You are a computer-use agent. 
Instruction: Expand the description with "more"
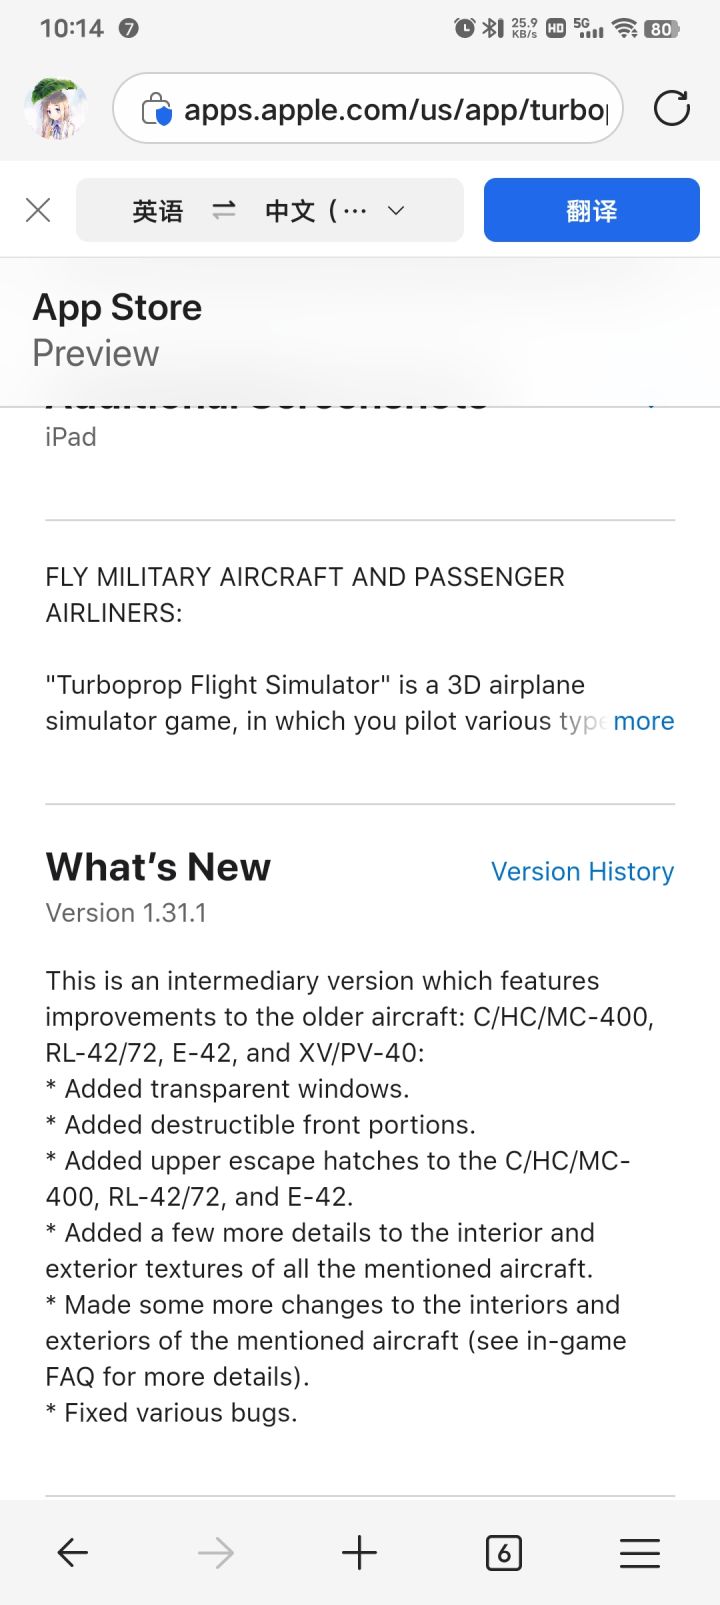(643, 721)
